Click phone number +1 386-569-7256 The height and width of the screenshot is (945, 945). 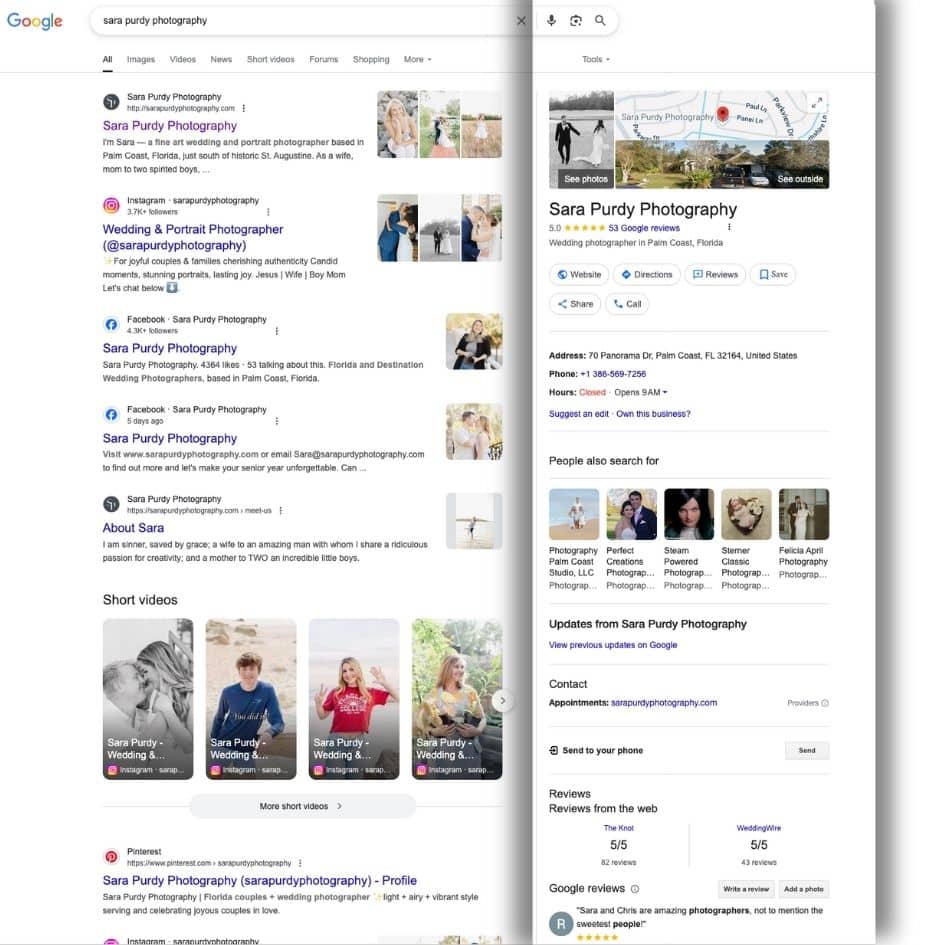(613, 374)
